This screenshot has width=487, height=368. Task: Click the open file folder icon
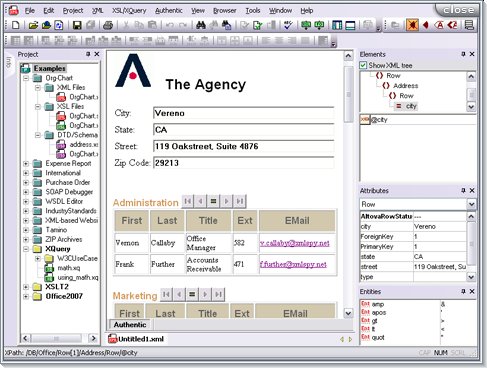click(33, 25)
